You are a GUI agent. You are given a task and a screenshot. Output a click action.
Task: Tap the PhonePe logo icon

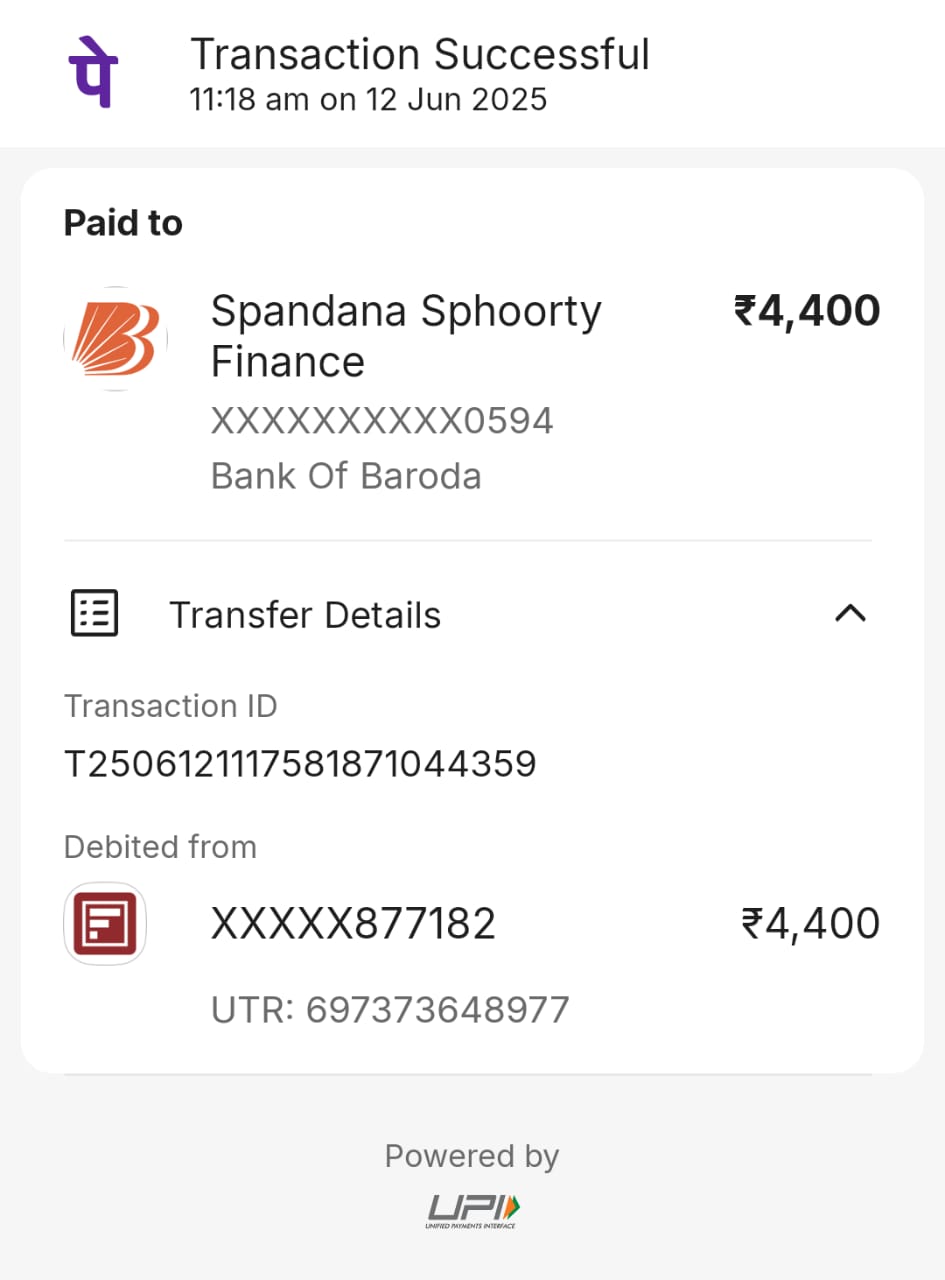(x=92, y=73)
